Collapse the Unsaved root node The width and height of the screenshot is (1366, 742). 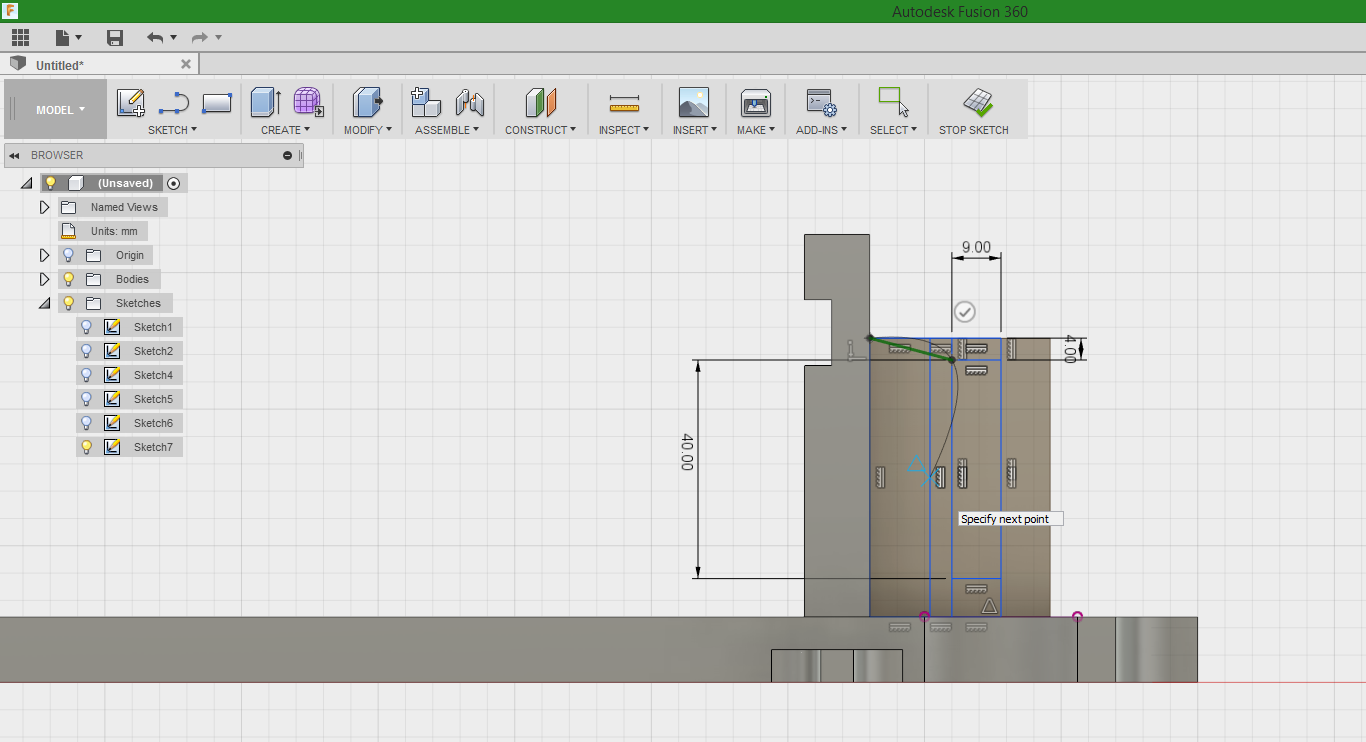(26, 183)
